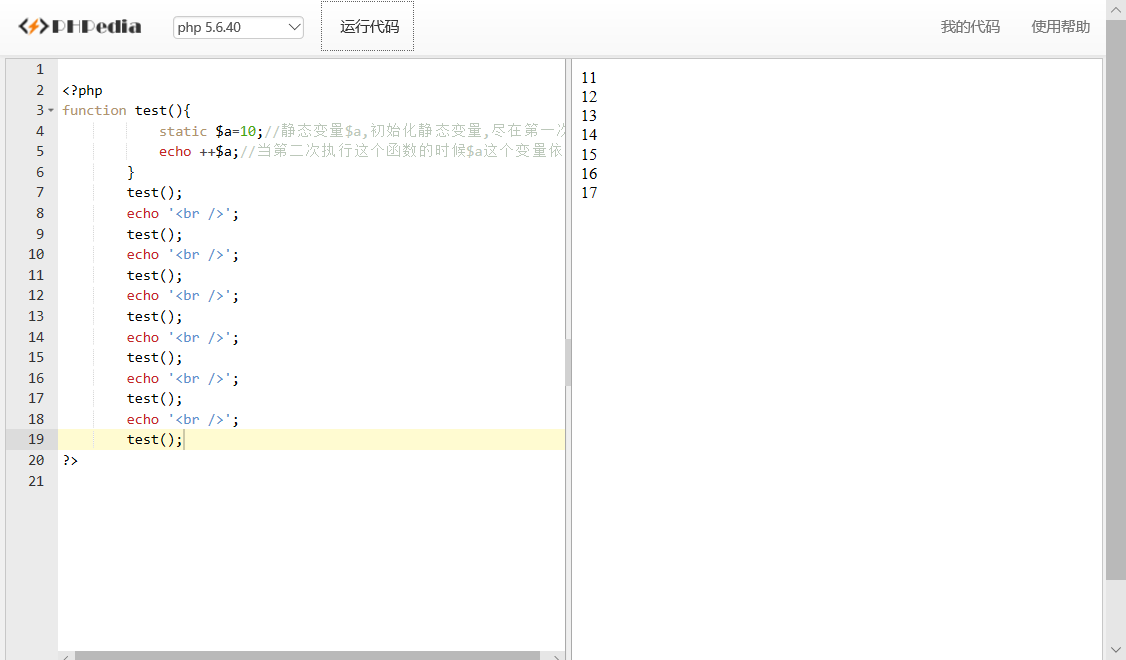Collapse the function fold arrow on line 3
1126x660 pixels.
point(51,111)
